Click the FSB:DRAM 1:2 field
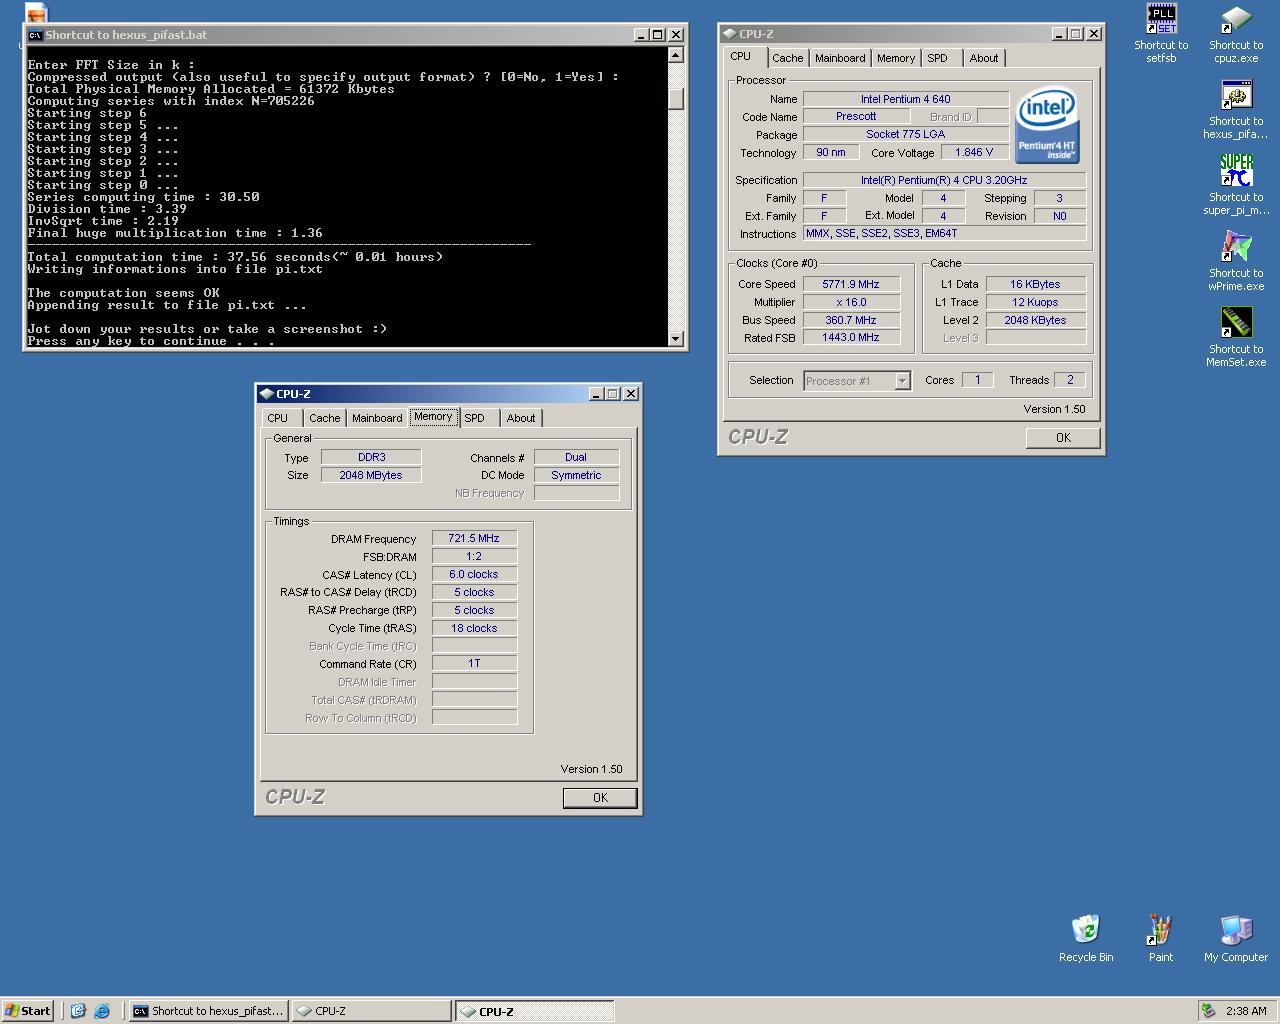1280x1024 pixels. 474,556
